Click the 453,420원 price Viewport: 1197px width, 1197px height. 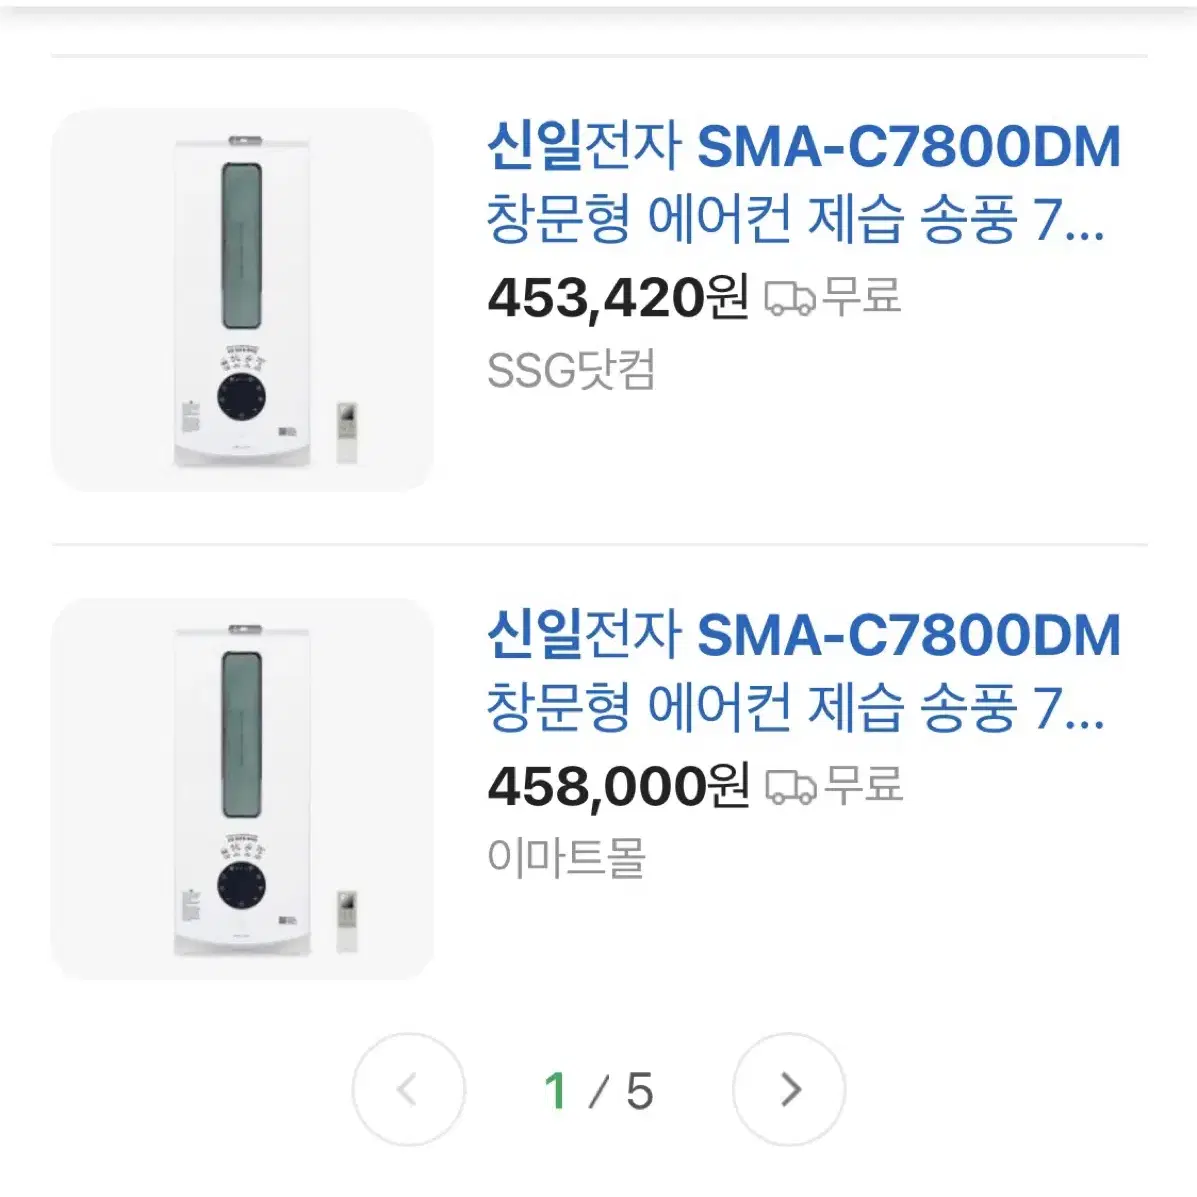click(618, 298)
